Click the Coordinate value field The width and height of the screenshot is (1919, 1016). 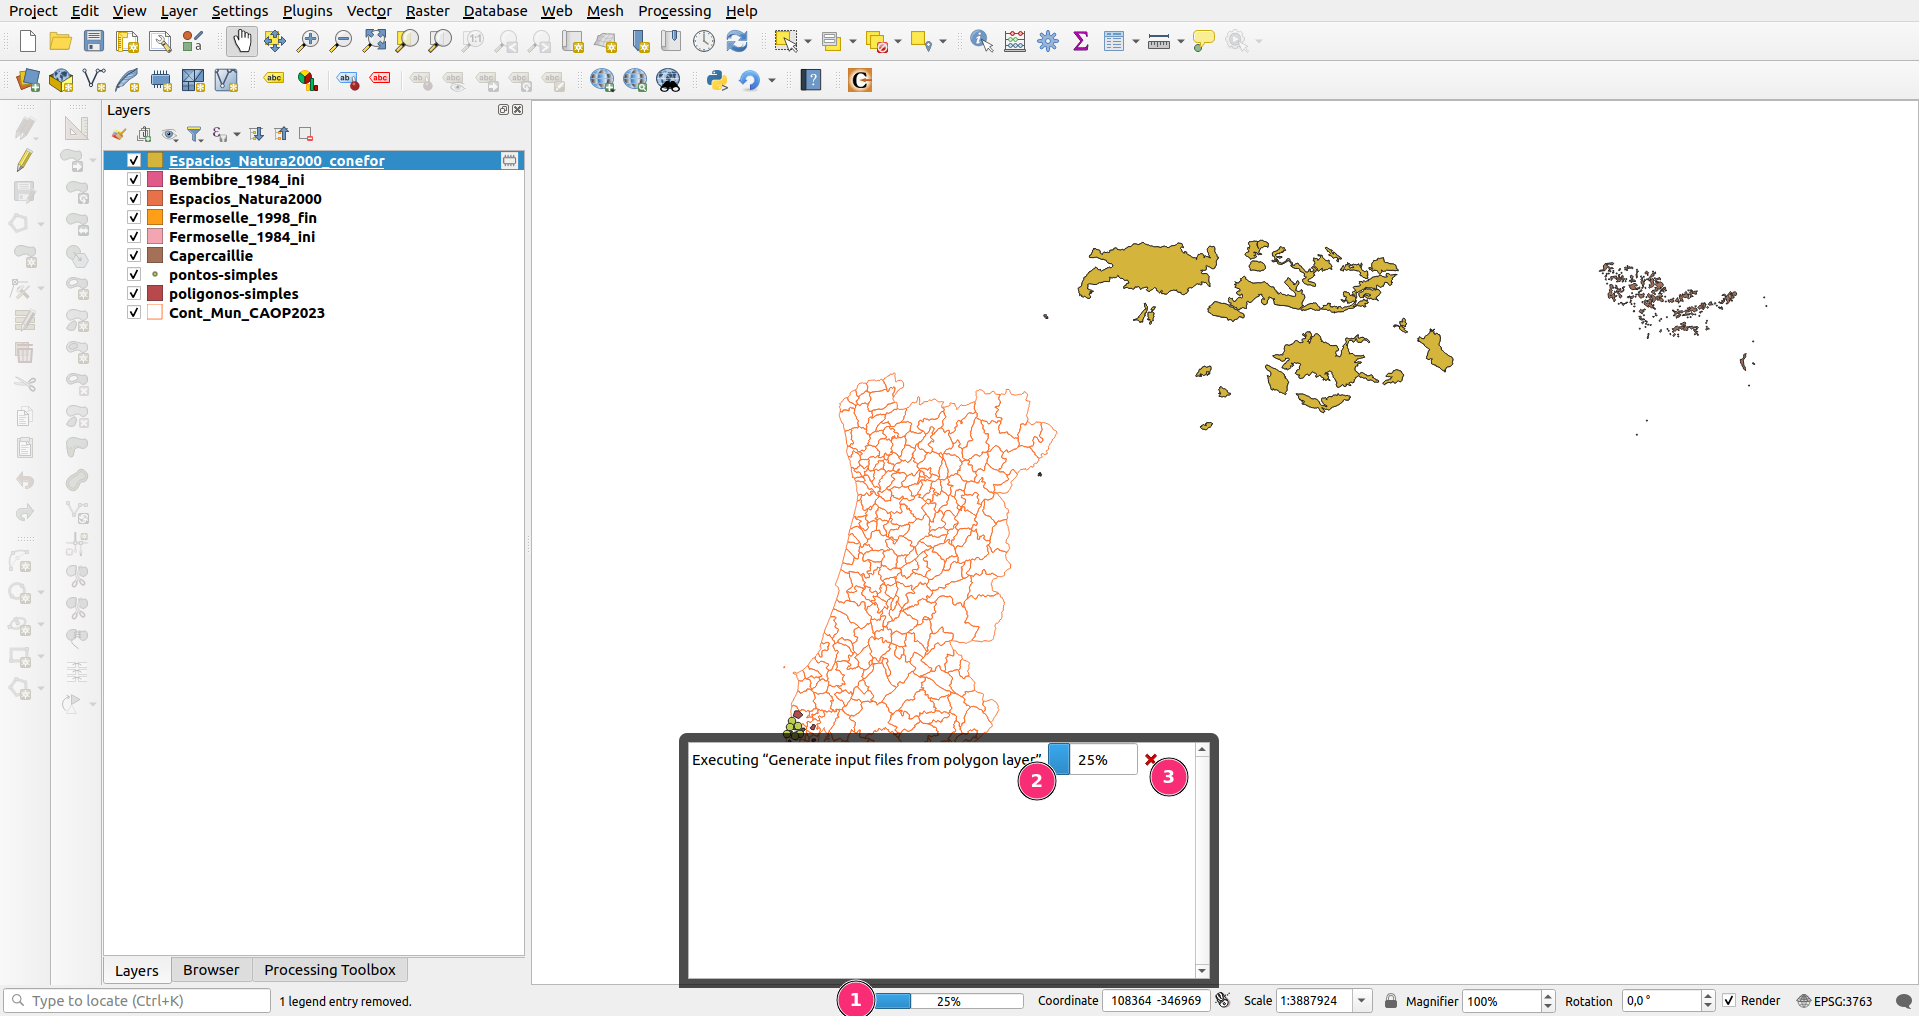point(1157,1001)
